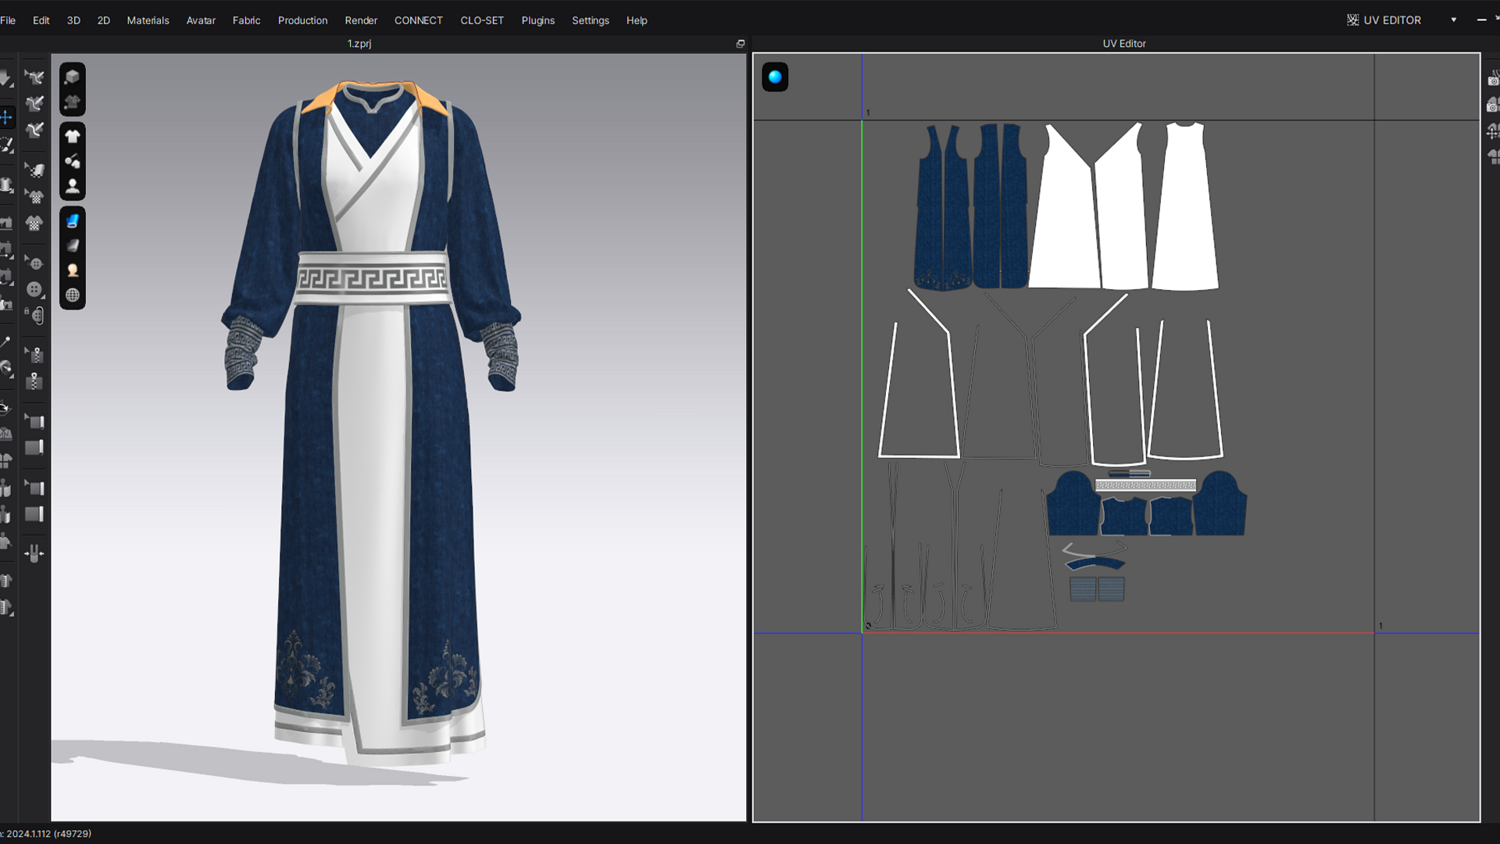
Task: Toggle the white T-shirt garment visibility
Action: coord(72,136)
